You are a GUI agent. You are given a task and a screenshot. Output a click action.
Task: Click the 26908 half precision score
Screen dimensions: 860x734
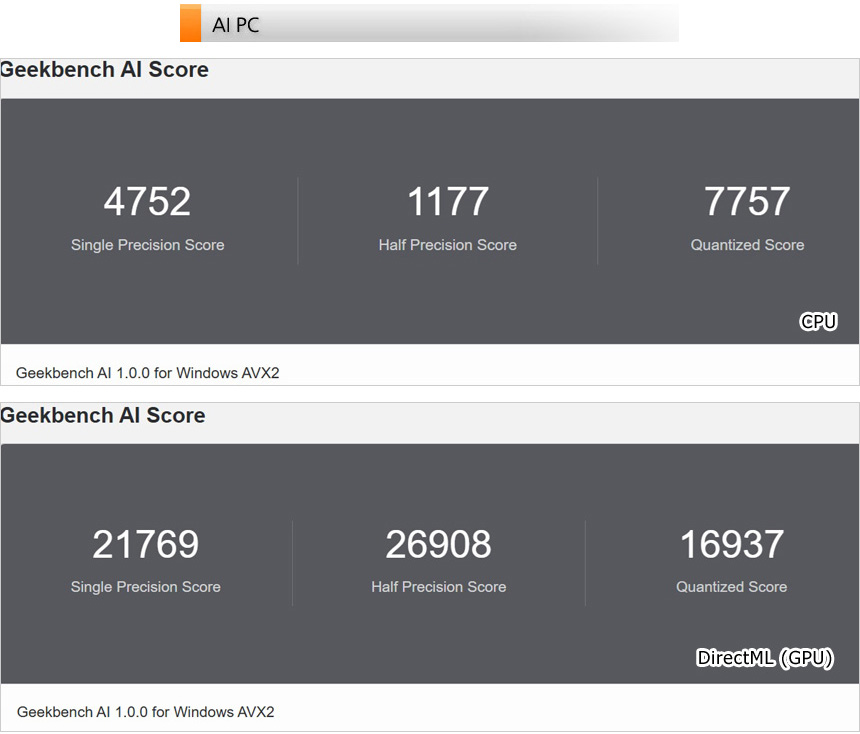pyautogui.click(x=438, y=545)
